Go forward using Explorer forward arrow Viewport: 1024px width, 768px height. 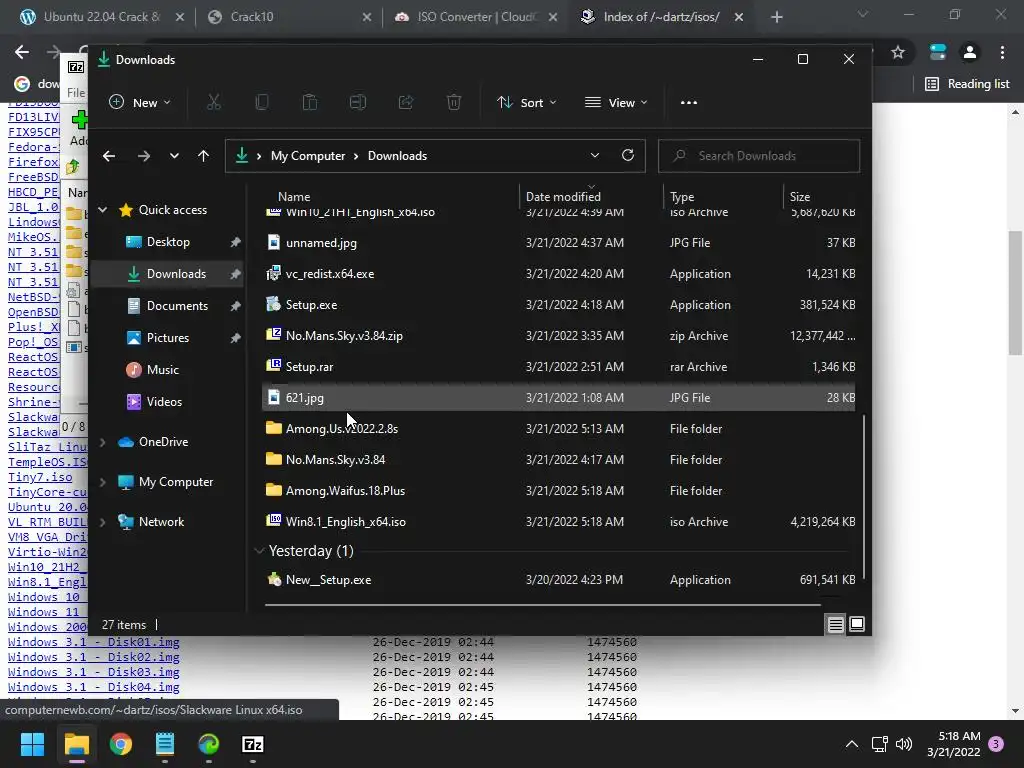tap(144, 156)
